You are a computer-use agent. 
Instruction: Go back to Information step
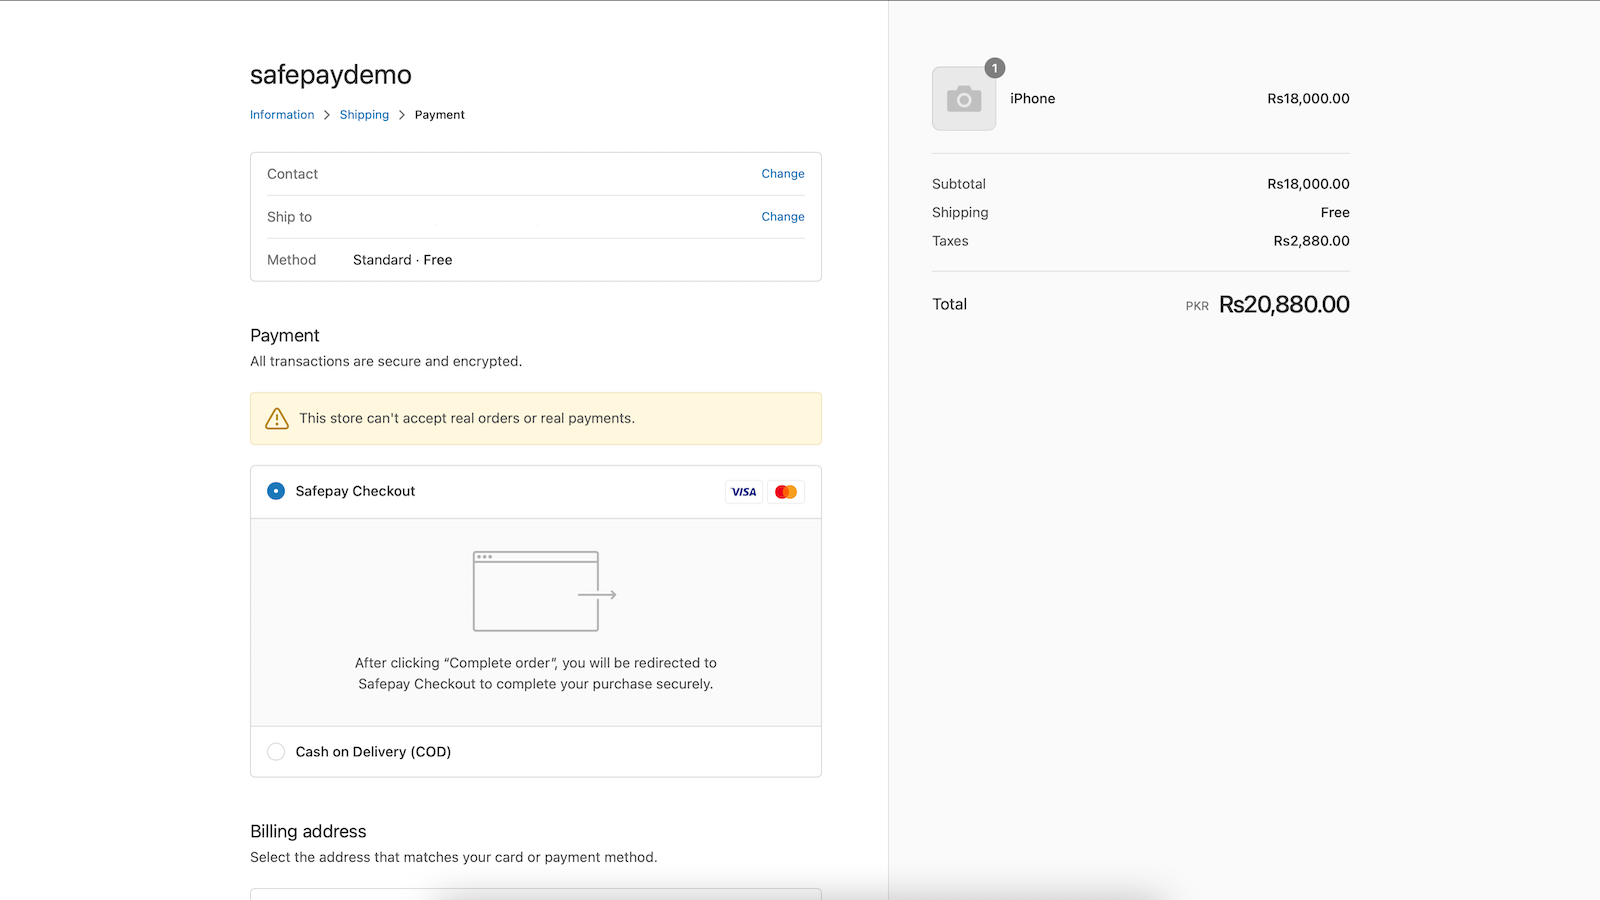pos(282,115)
